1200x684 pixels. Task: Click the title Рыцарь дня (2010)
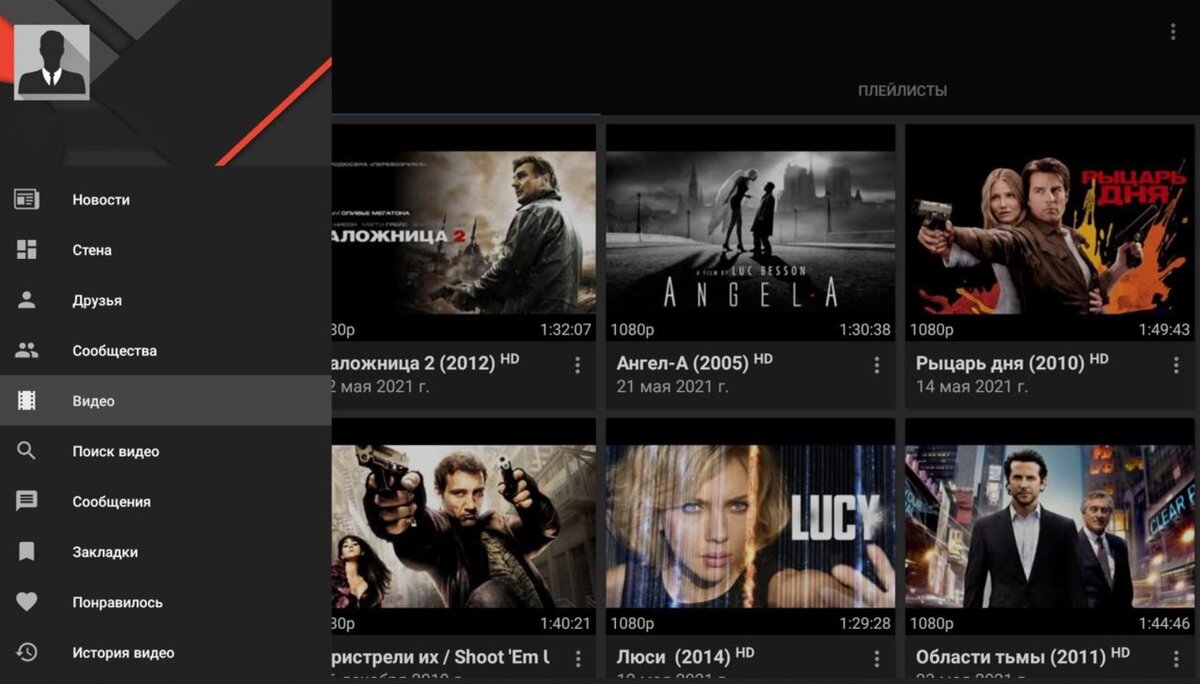(1000, 364)
